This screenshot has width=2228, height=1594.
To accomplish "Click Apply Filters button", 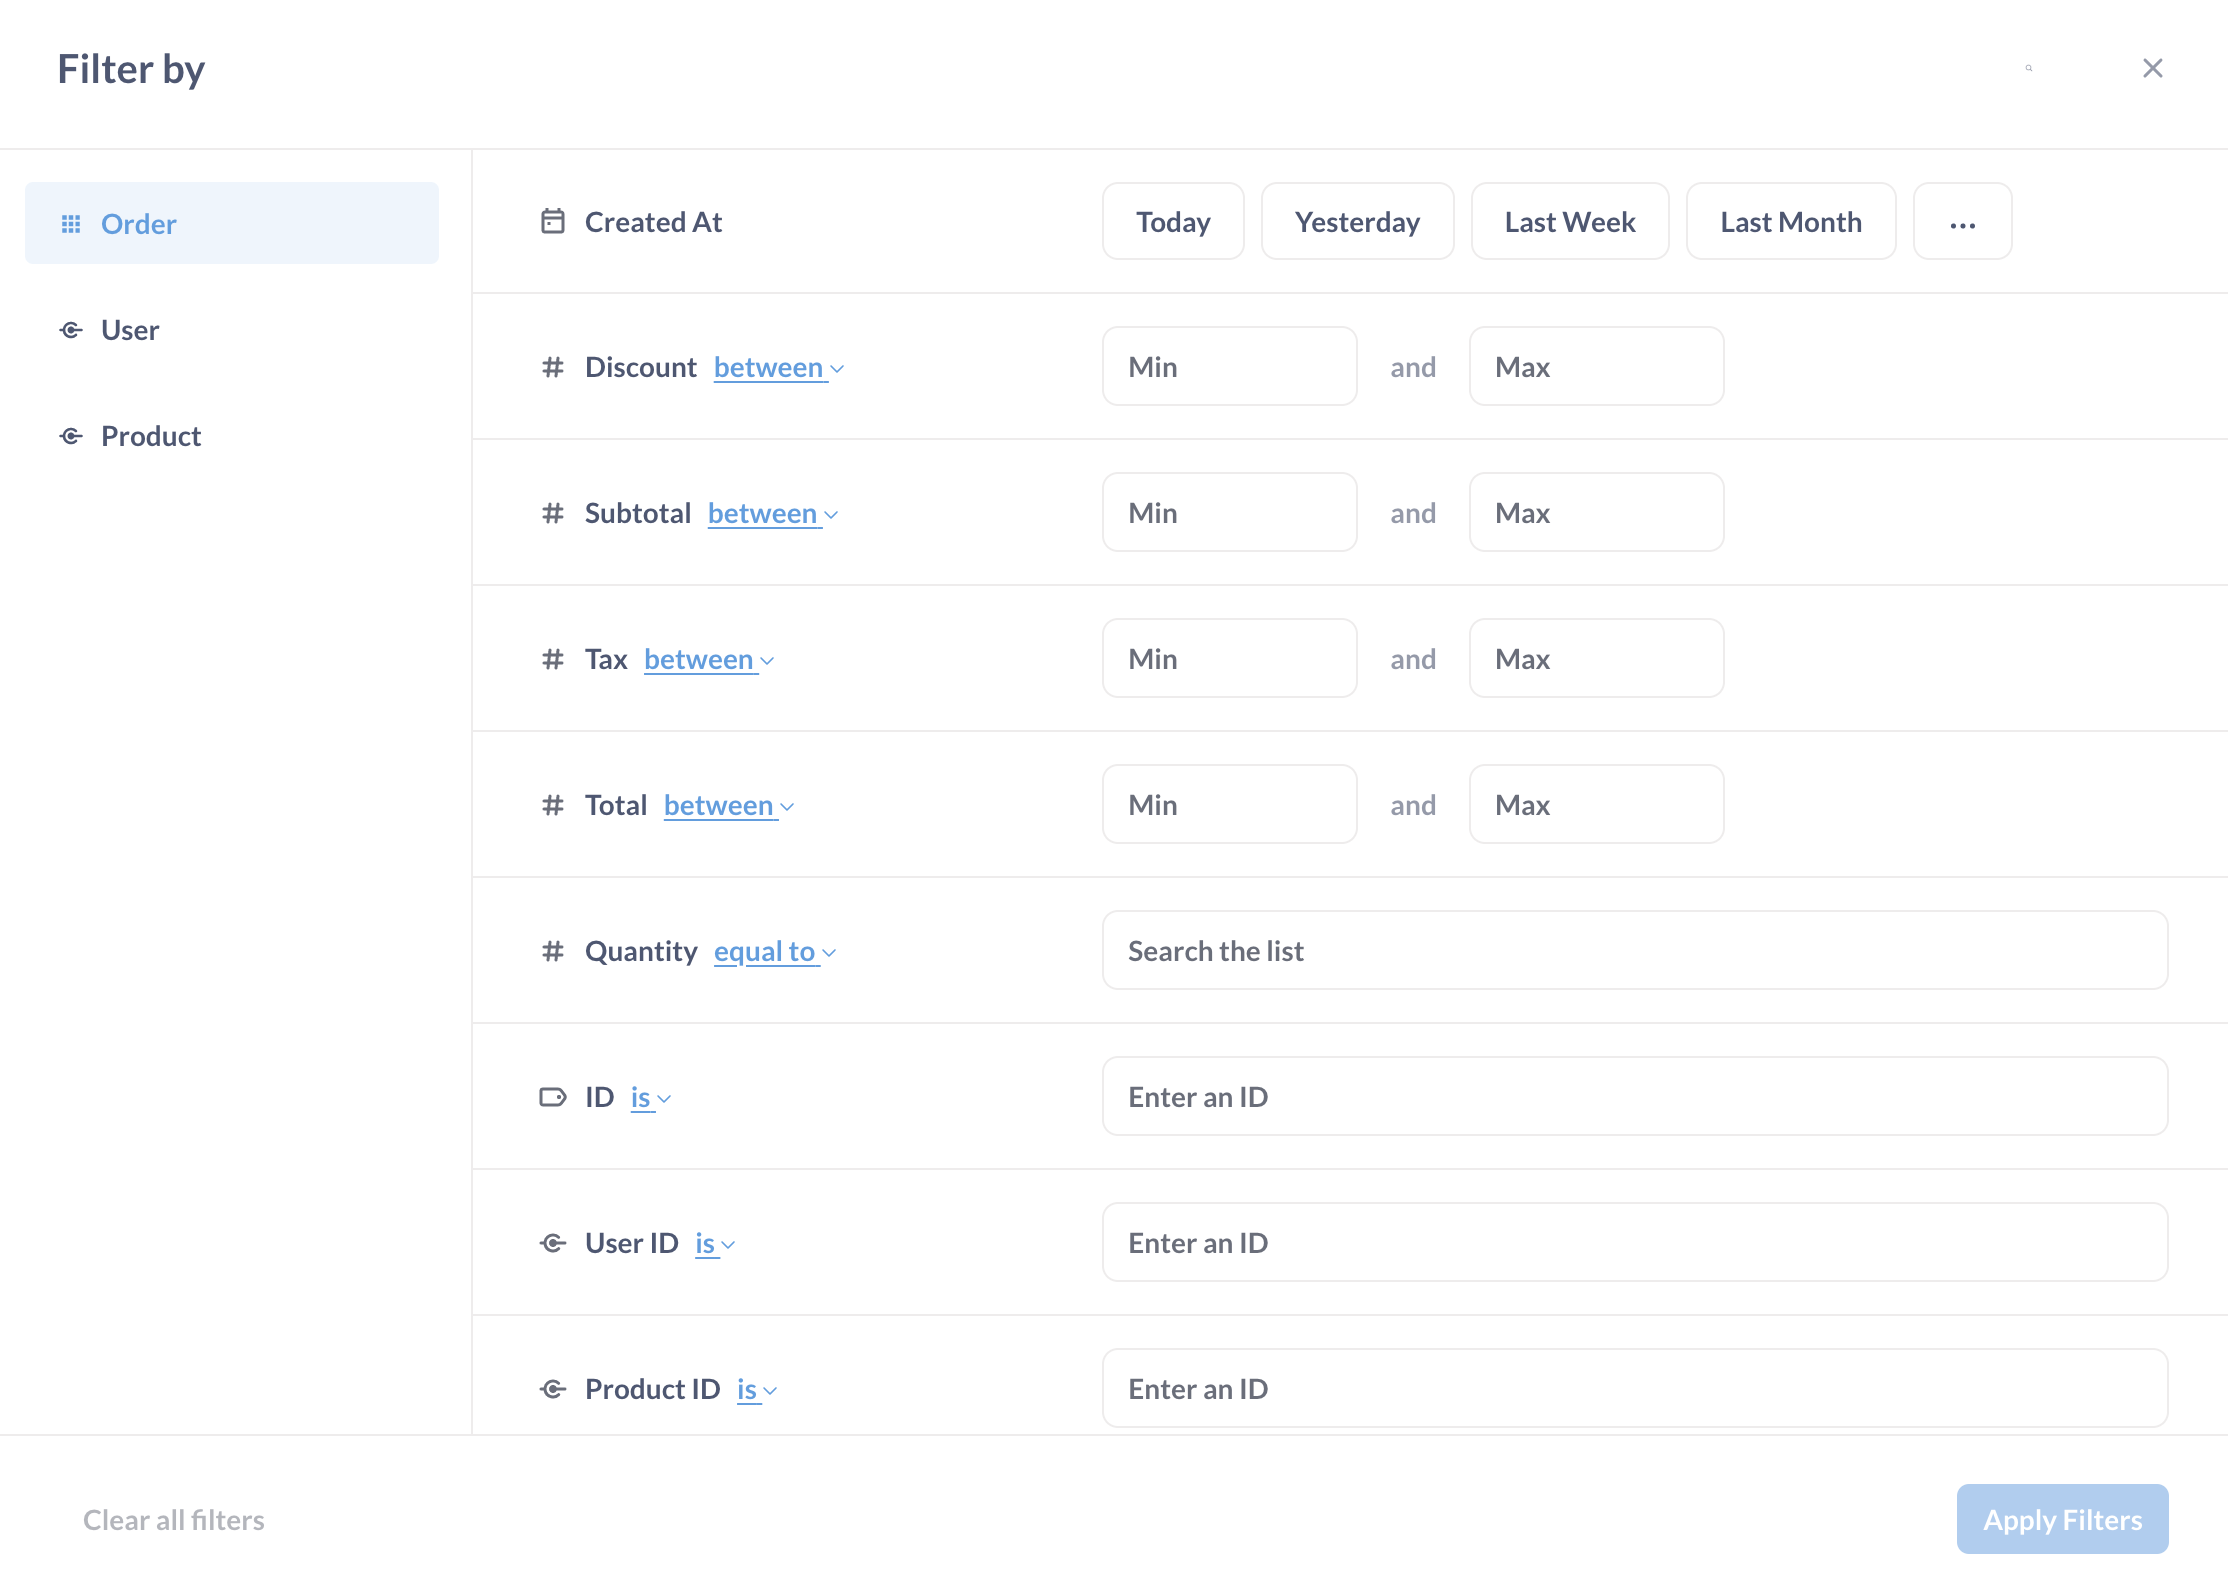I will point(2062,1520).
